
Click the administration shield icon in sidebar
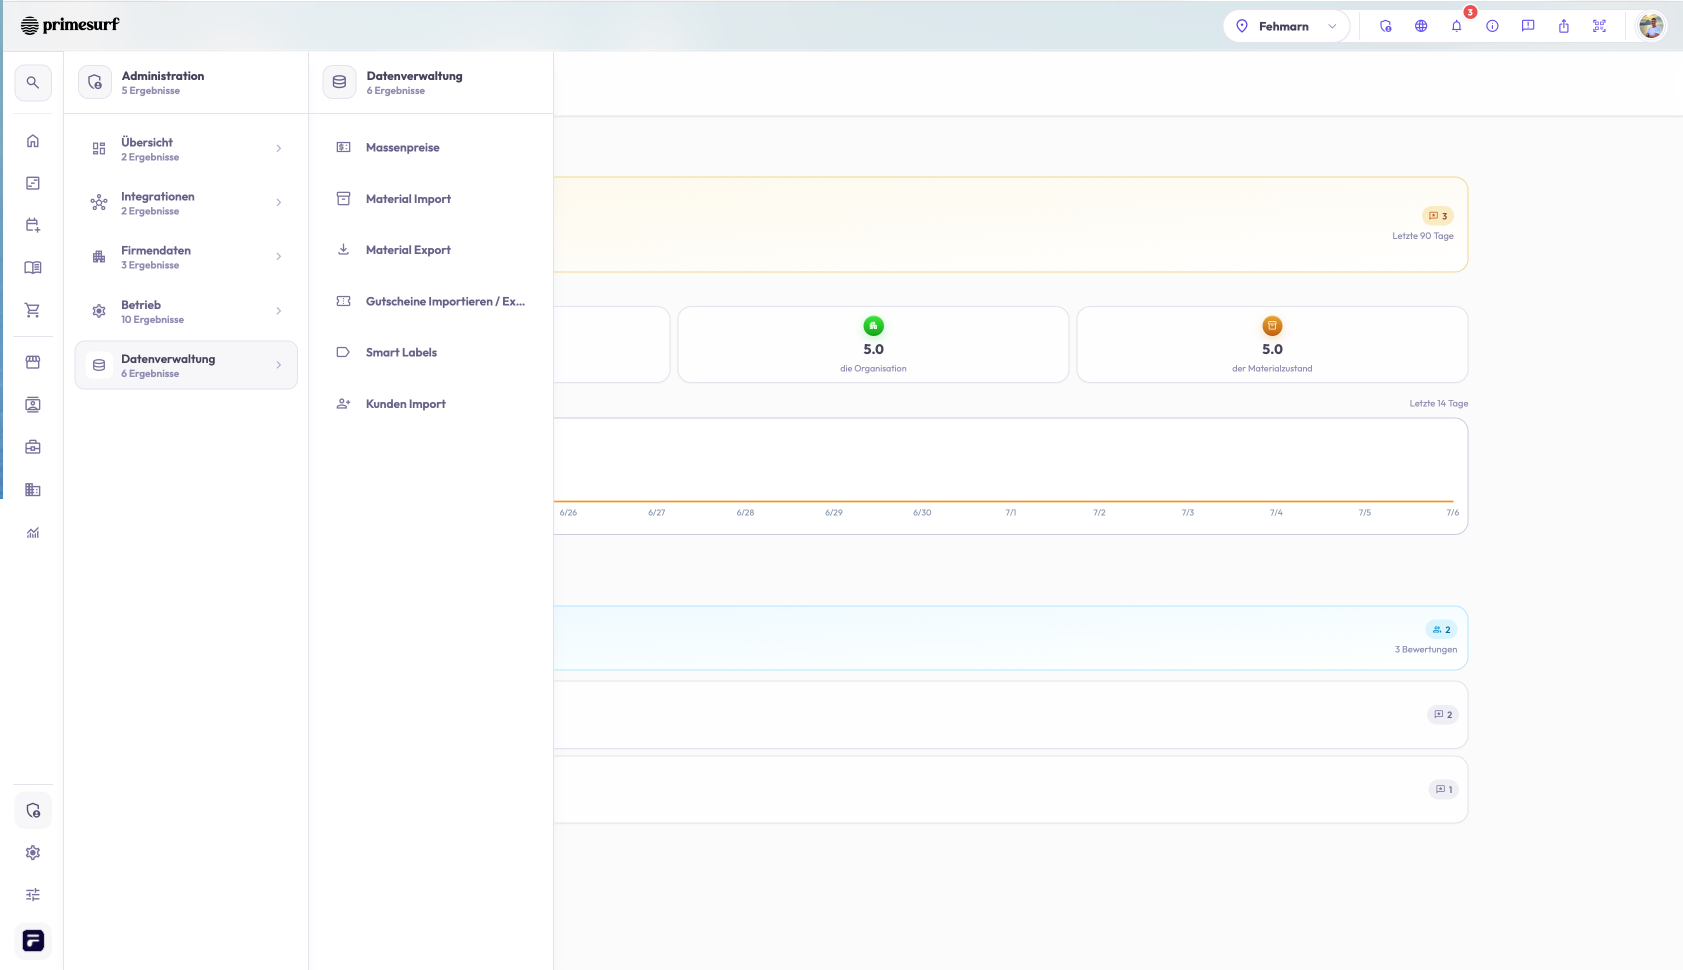(x=33, y=811)
